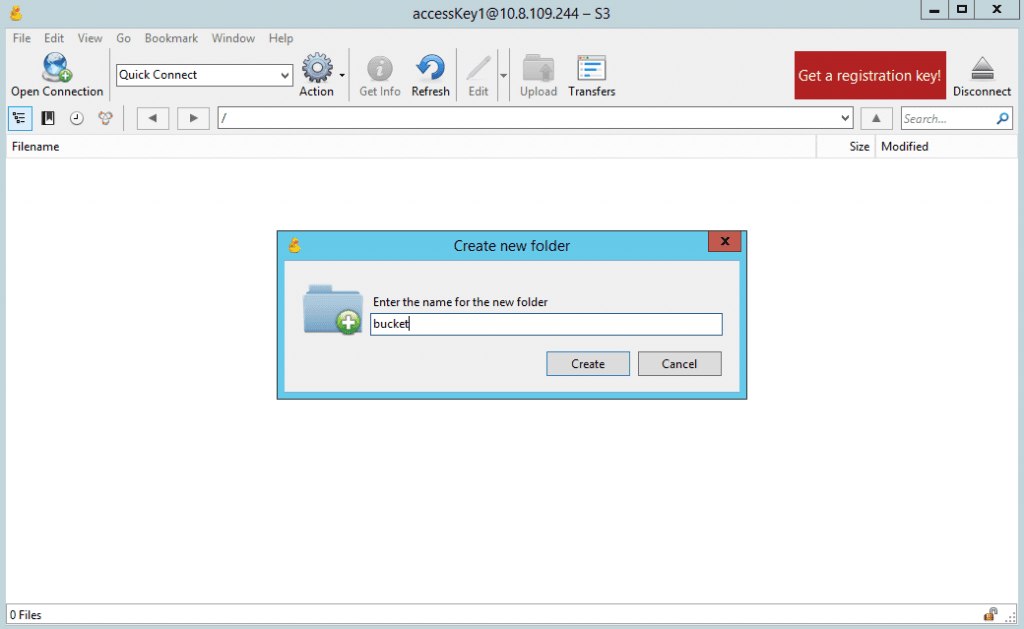Click the new folder name field
This screenshot has height=629, width=1024.
coord(545,324)
